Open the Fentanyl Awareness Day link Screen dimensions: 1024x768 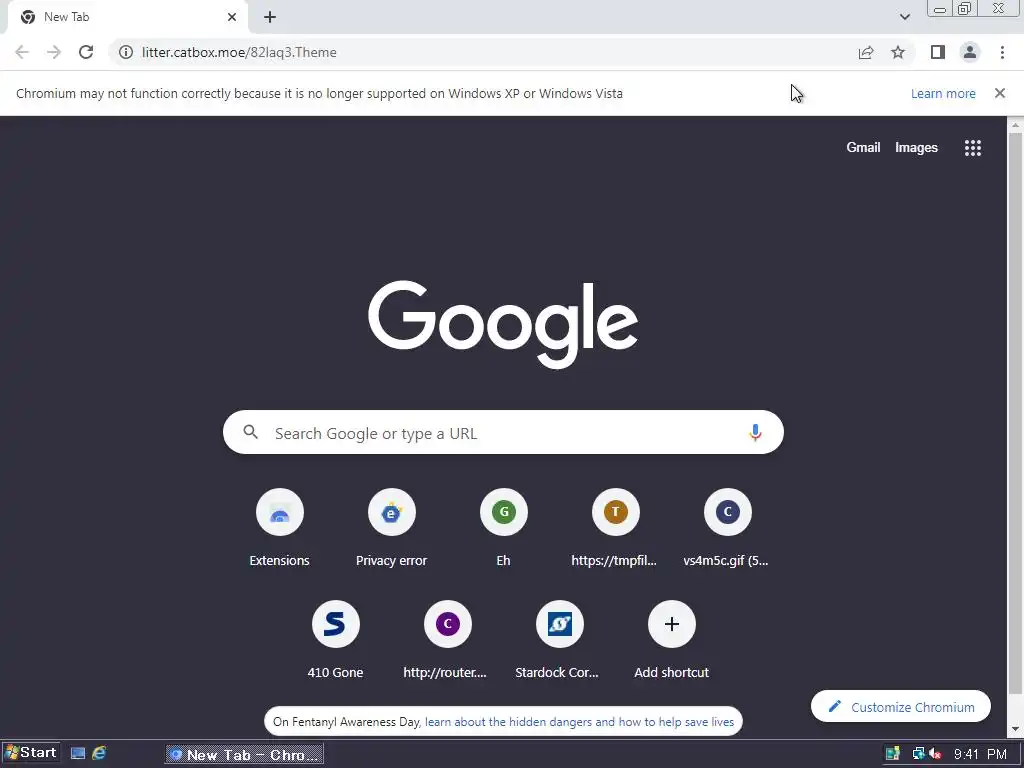[x=579, y=722]
